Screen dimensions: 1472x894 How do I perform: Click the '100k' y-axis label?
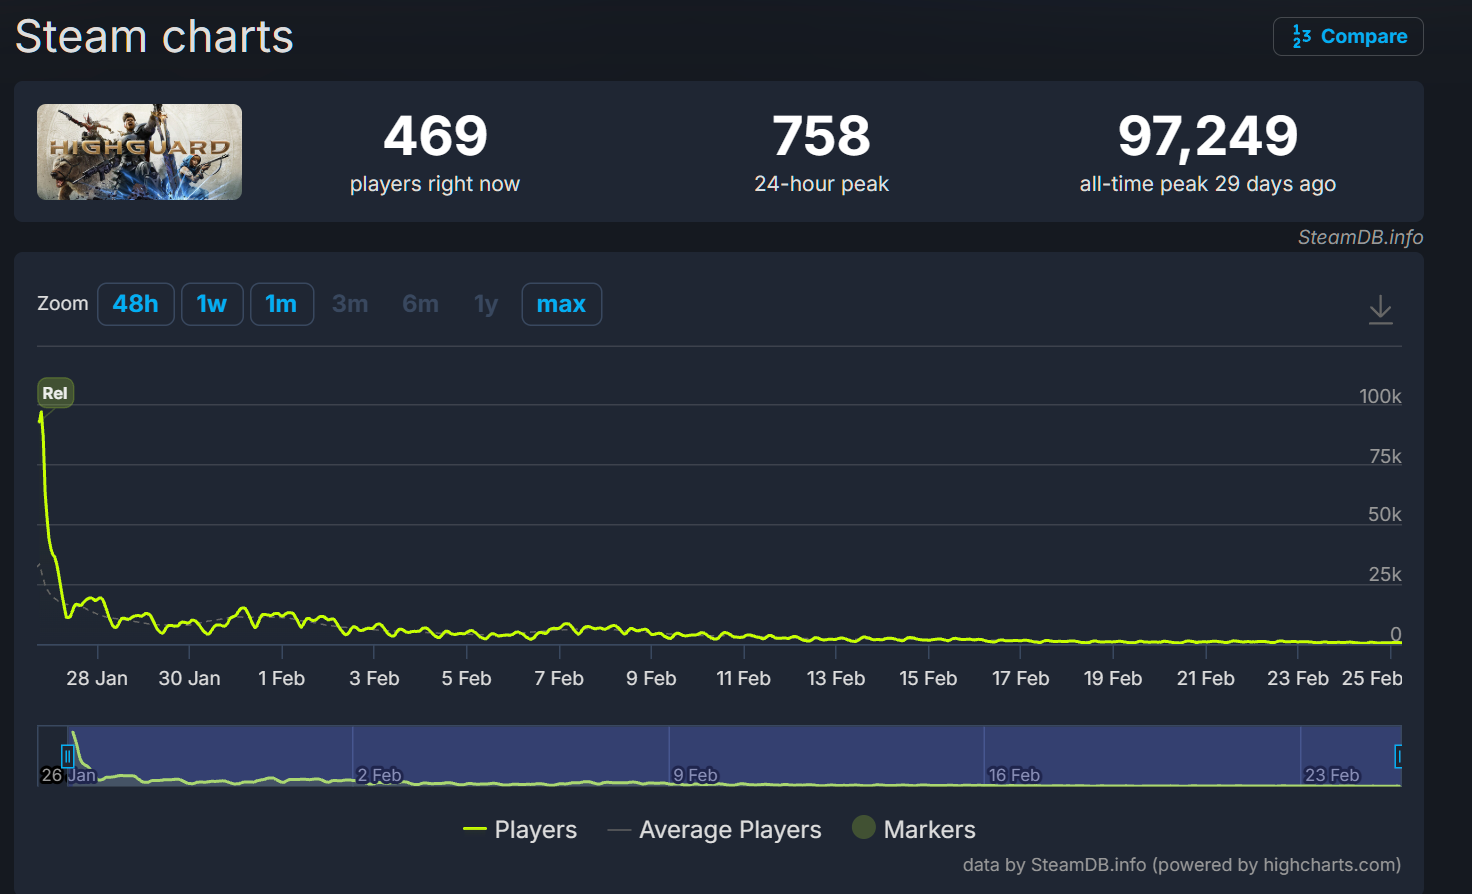pos(1380,396)
